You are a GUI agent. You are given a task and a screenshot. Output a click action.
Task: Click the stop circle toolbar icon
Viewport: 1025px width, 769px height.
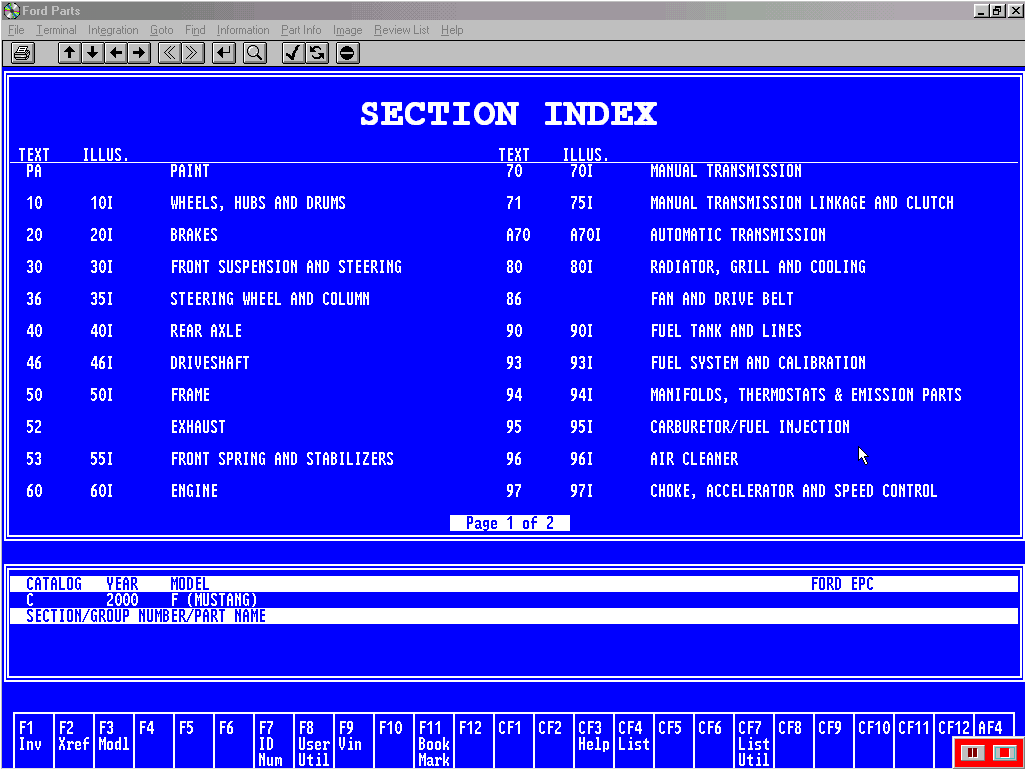pyautogui.click(x=348, y=53)
